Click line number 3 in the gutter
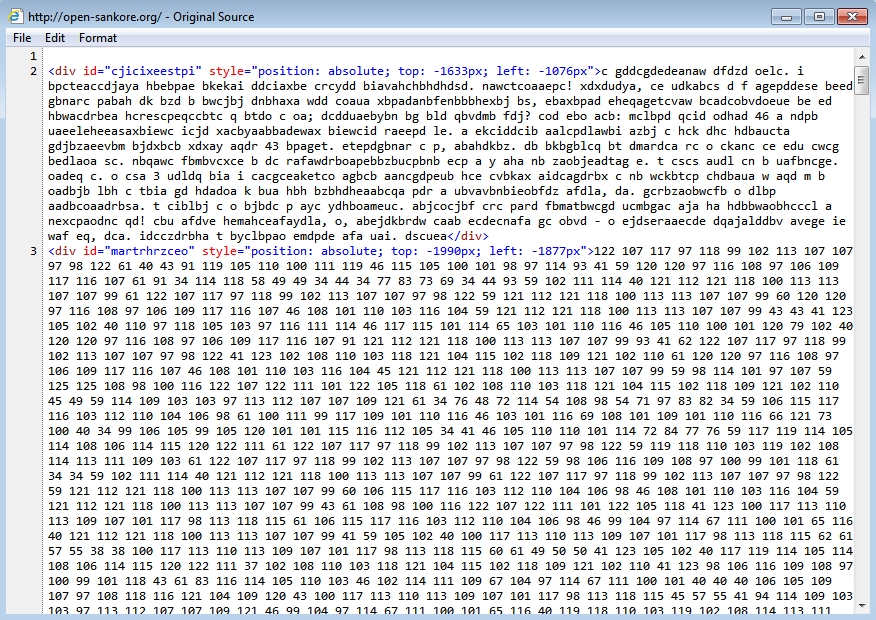The width and height of the screenshot is (876, 620). (34, 251)
